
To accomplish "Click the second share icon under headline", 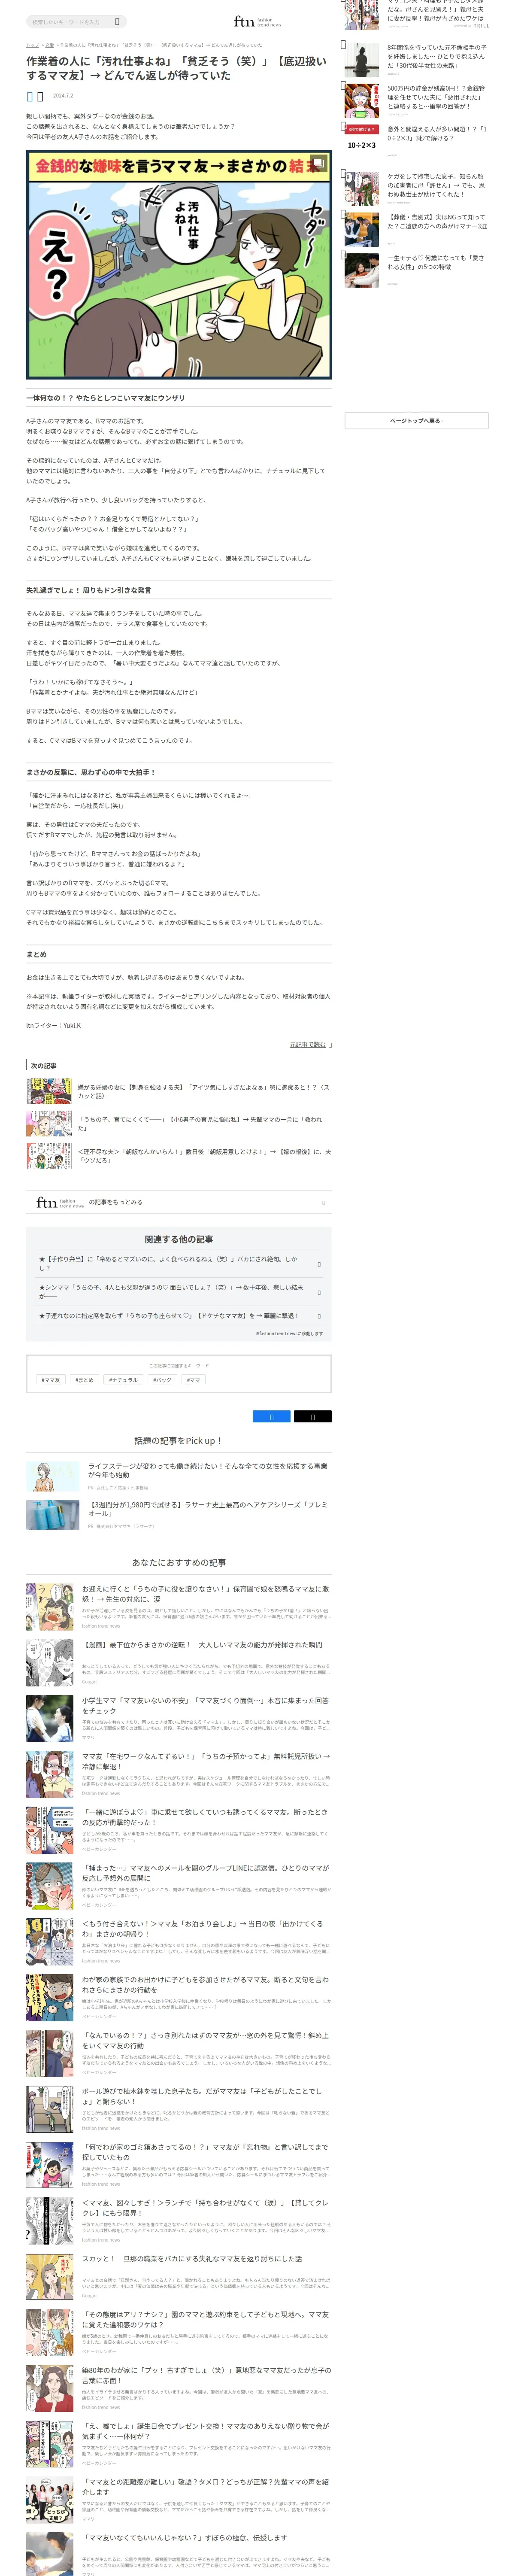I will point(40,96).
